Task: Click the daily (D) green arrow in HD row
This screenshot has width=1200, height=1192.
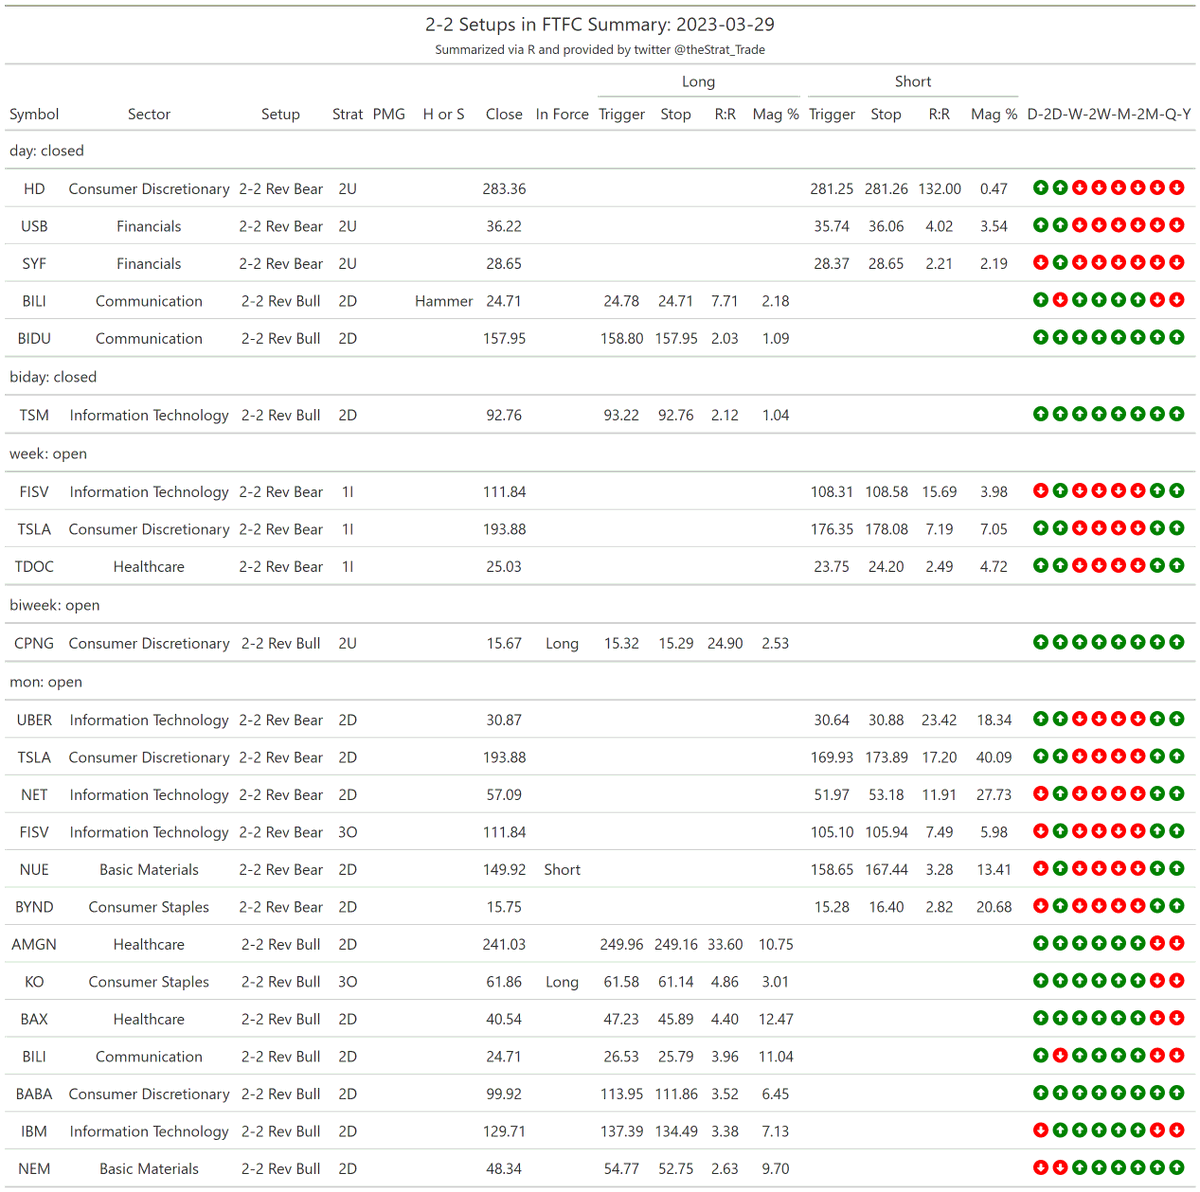Action: click(x=1041, y=187)
